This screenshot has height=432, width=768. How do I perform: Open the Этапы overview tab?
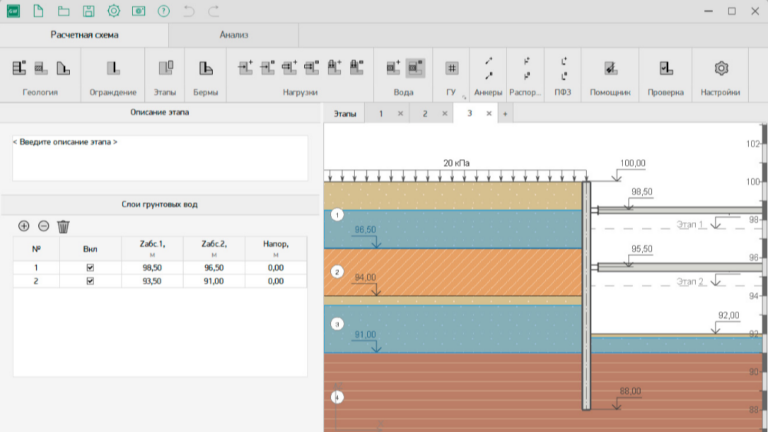(x=345, y=114)
